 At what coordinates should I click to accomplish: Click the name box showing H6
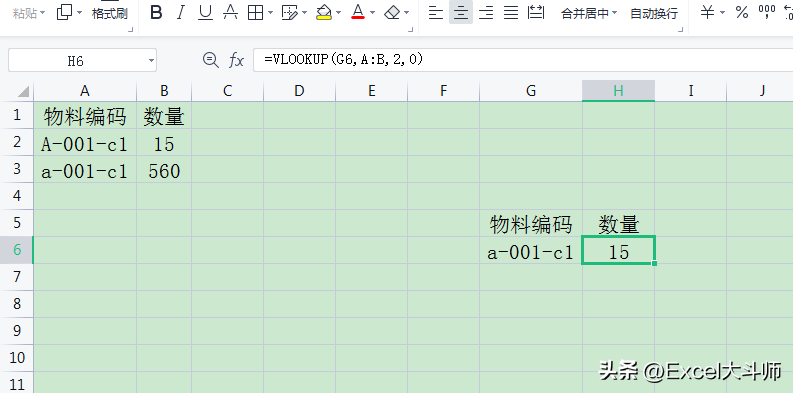click(x=76, y=61)
